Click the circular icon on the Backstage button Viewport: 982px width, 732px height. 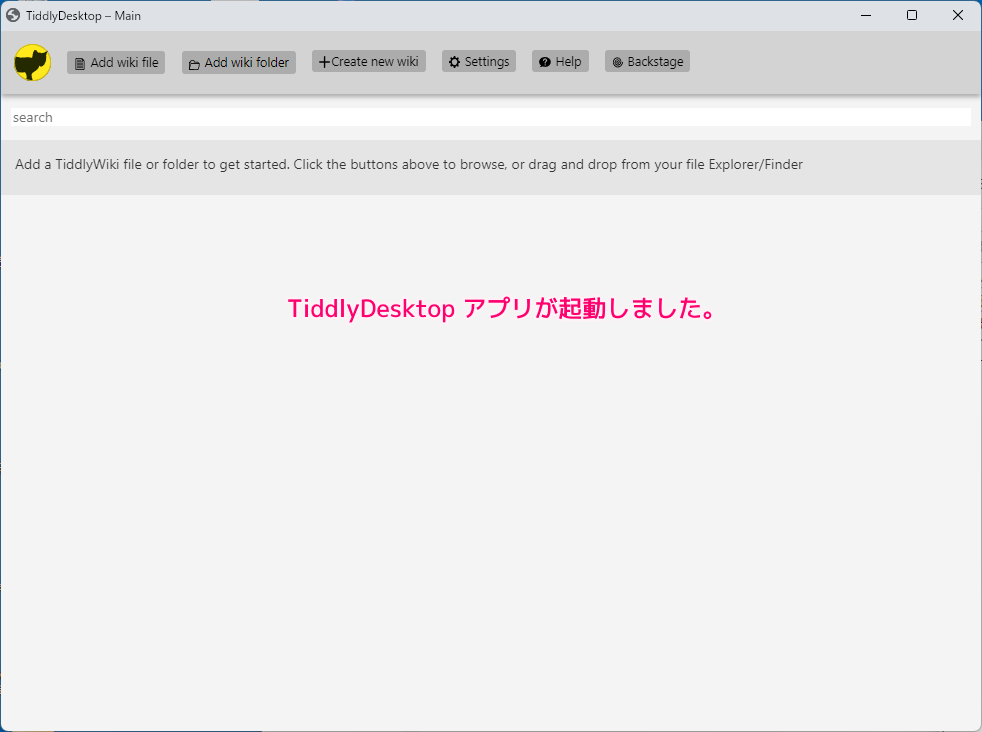pos(616,61)
